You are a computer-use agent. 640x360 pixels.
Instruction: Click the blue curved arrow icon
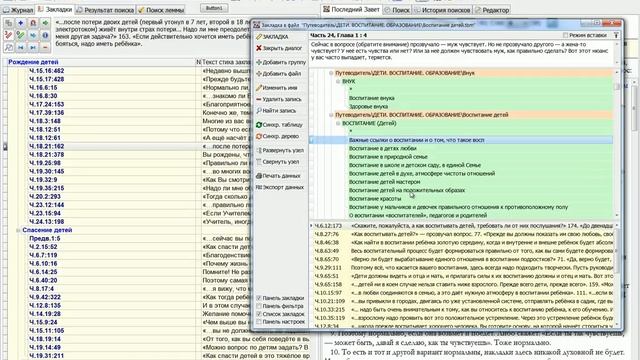tap(33, 36)
